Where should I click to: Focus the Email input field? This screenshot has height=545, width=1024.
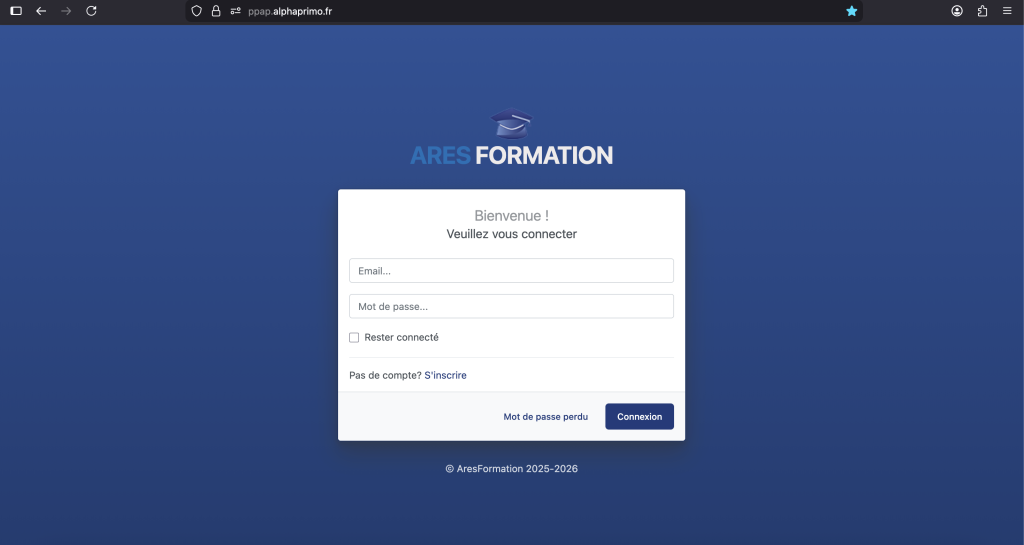click(511, 271)
